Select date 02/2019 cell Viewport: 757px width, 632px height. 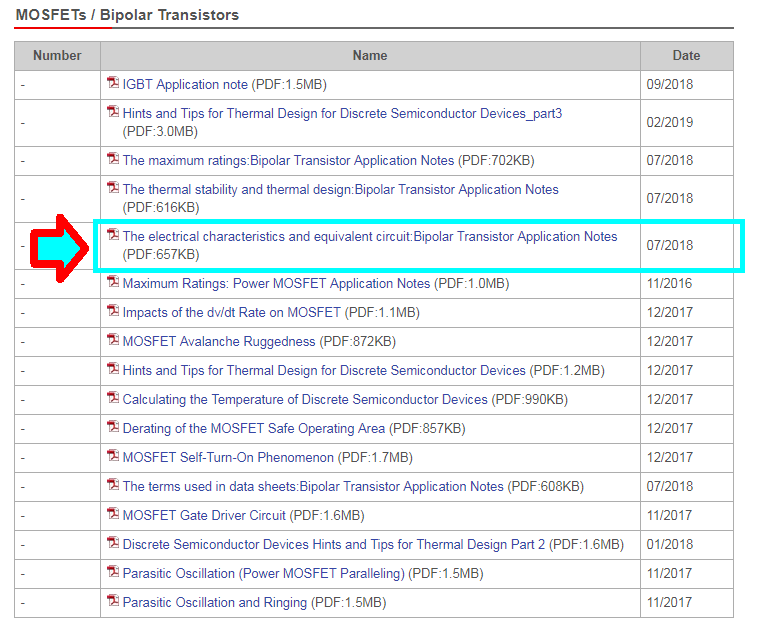(x=670, y=122)
